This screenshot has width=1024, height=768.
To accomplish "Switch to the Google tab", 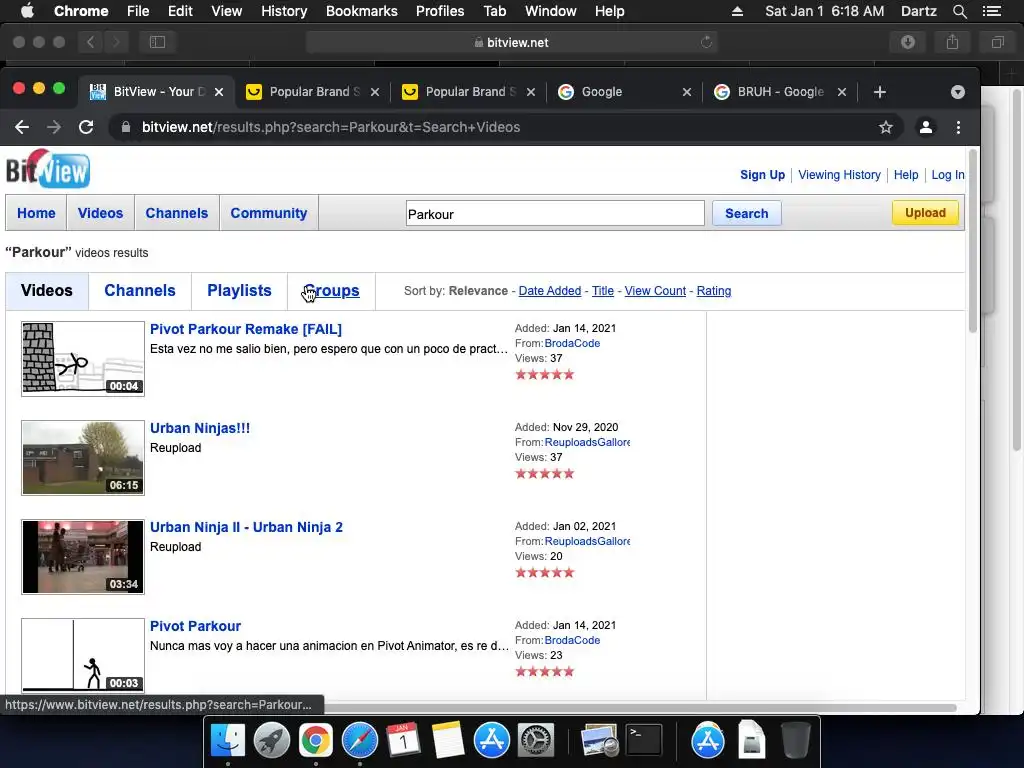I will tap(624, 92).
